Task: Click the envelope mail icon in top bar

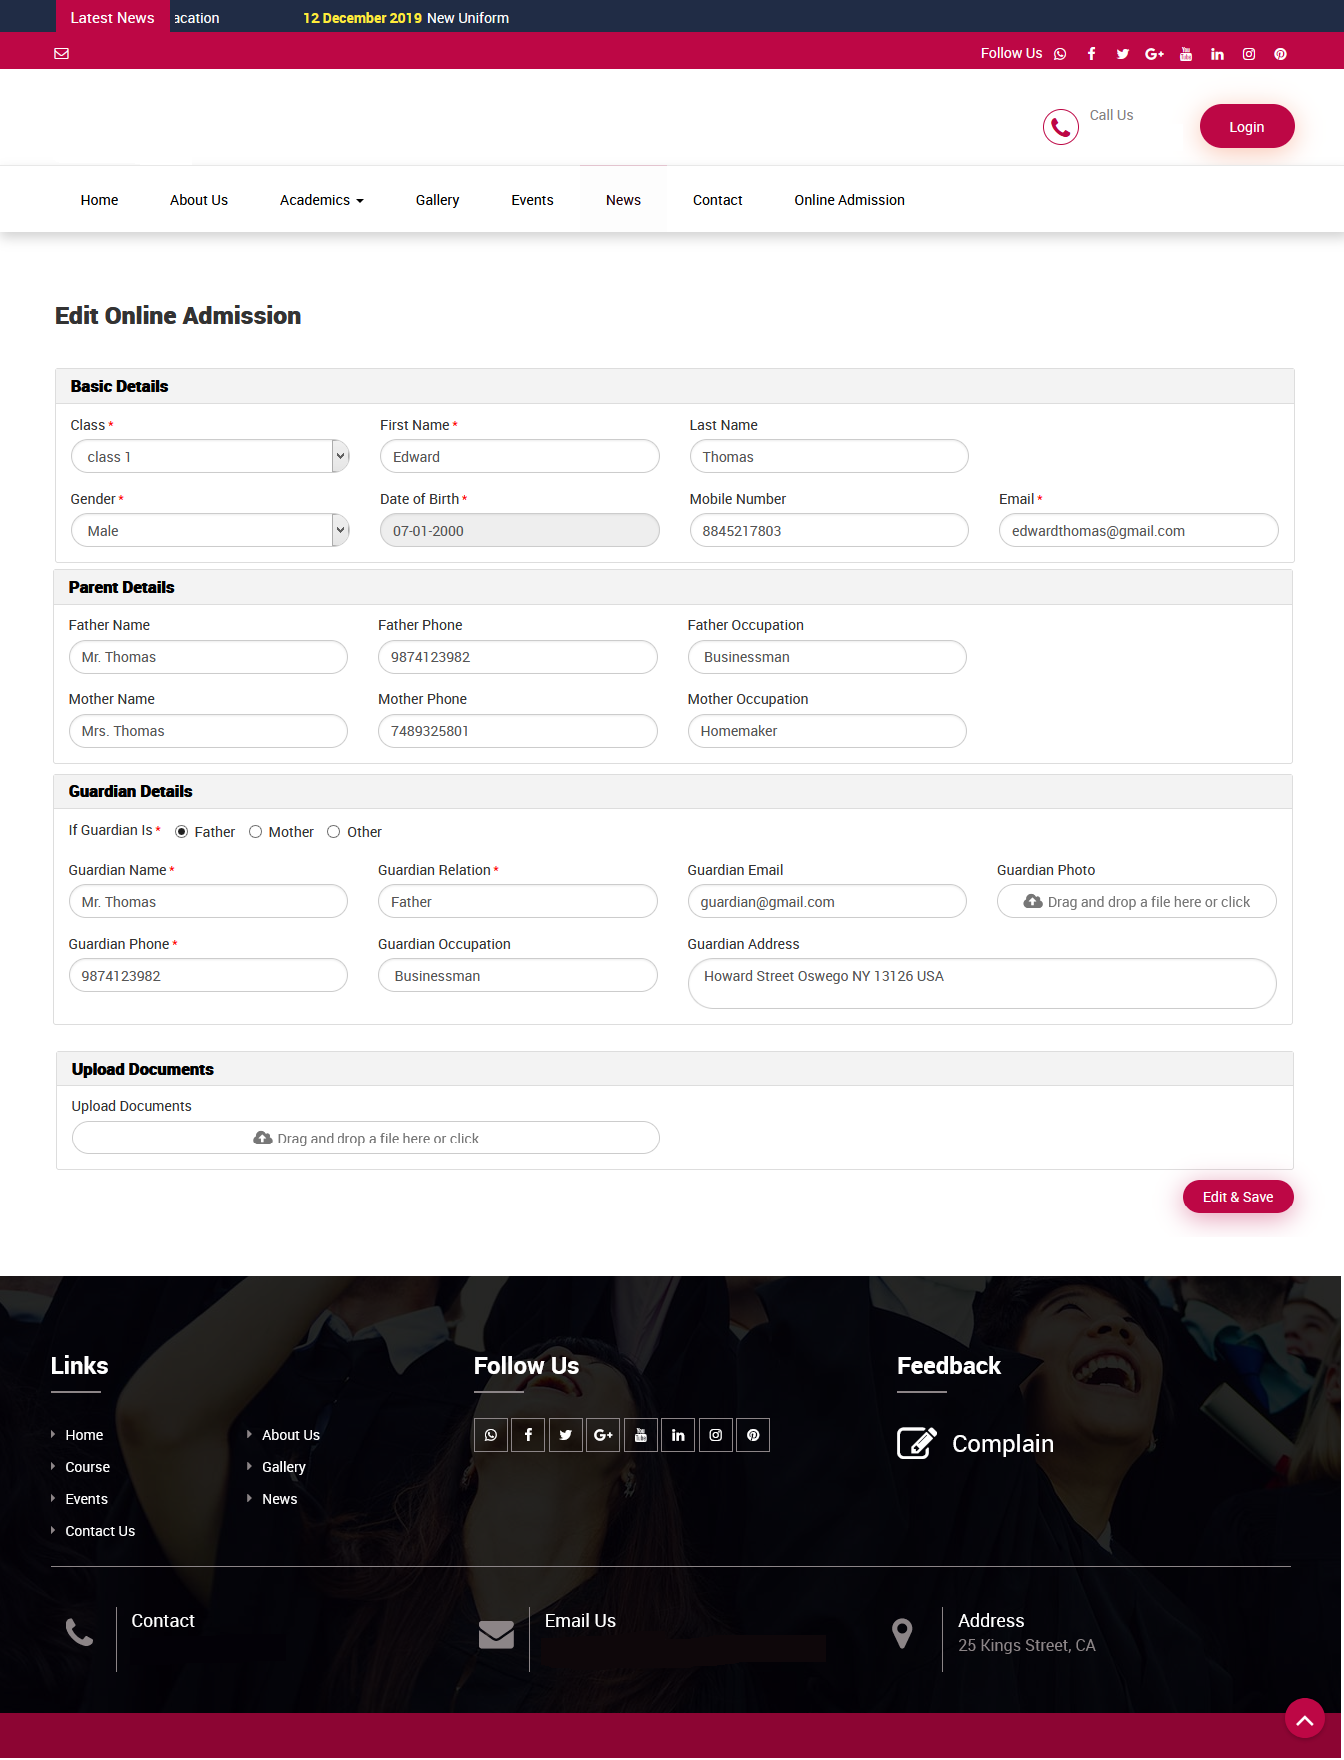Action: click(61, 54)
